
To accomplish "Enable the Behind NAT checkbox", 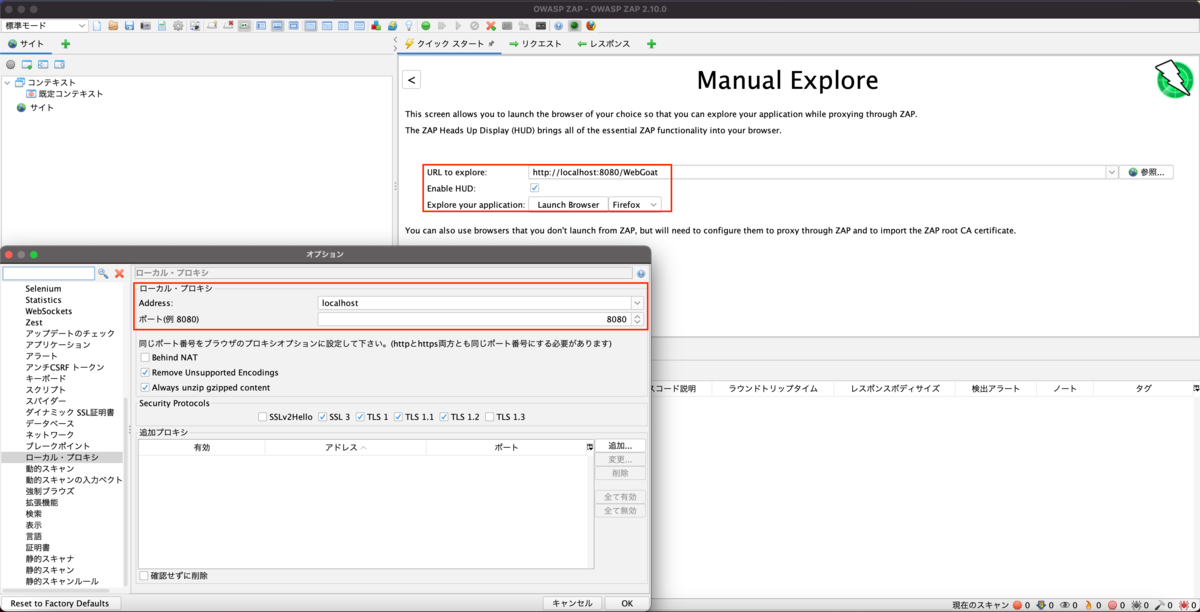I will 145,357.
